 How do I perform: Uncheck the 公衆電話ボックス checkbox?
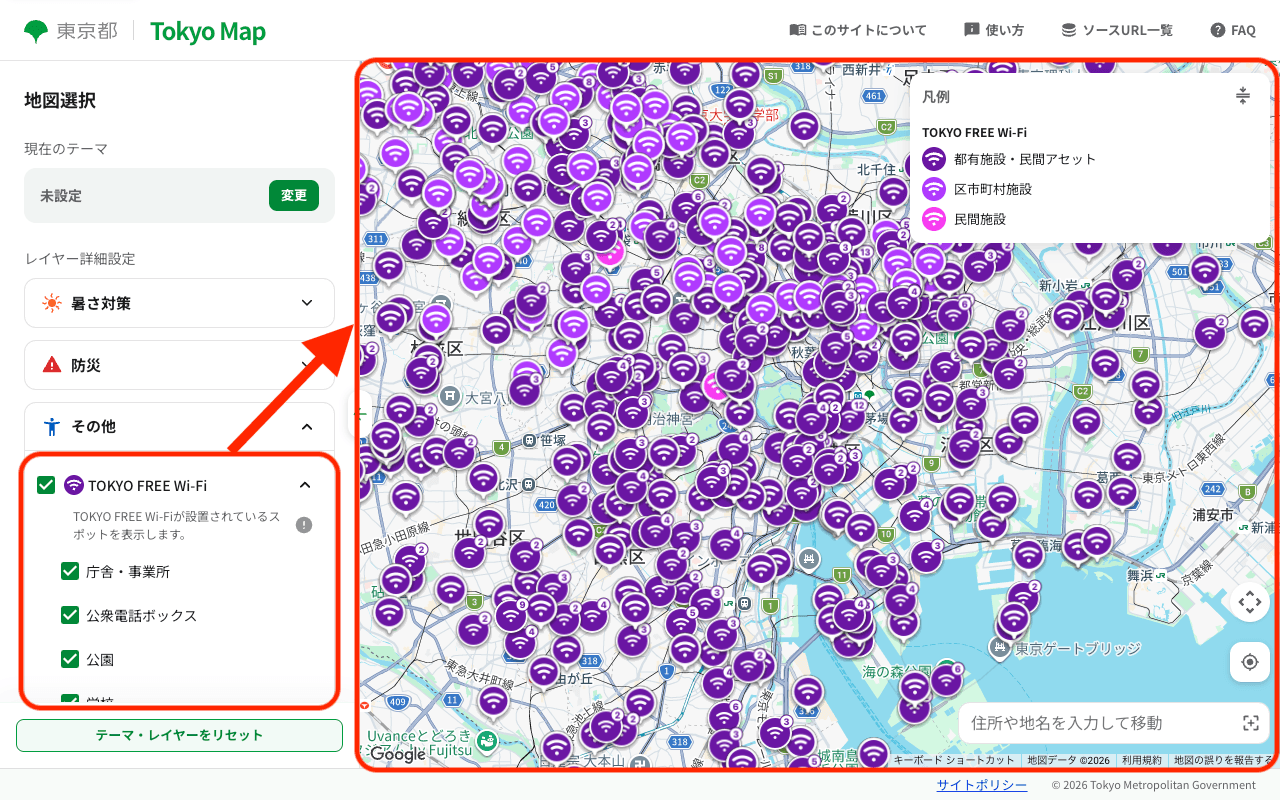tap(70, 615)
